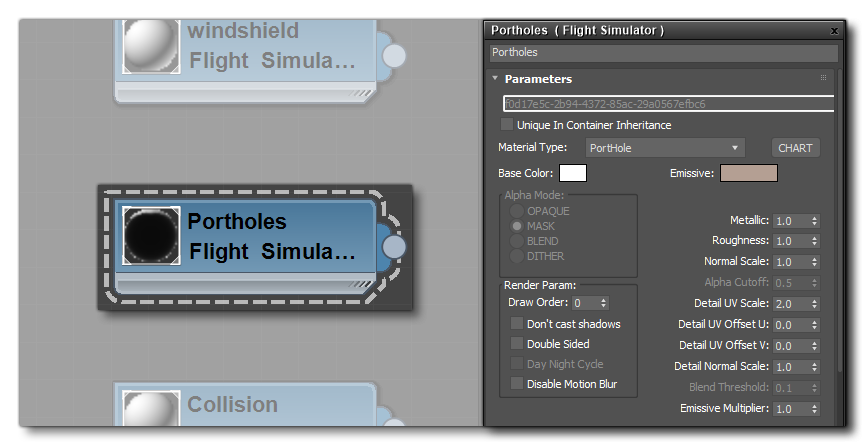866x446 pixels.
Task: Click the Normal Scale spinner arrows
Action: click(815, 262)
